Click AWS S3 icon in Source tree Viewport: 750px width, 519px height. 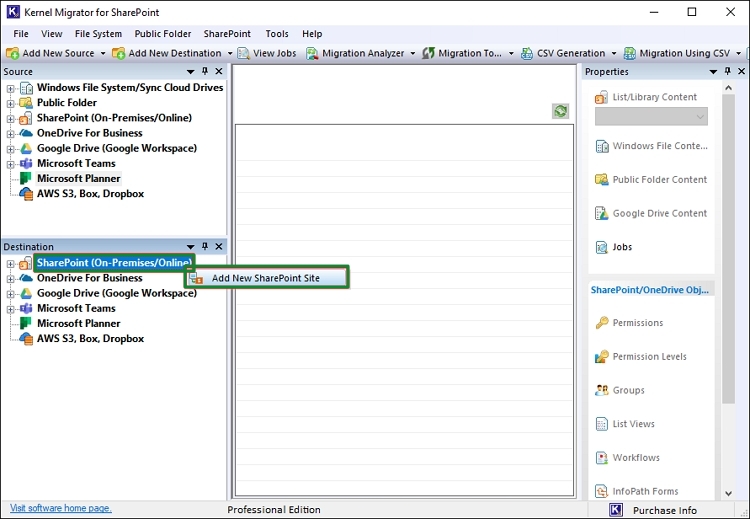(x=26, y=194)
